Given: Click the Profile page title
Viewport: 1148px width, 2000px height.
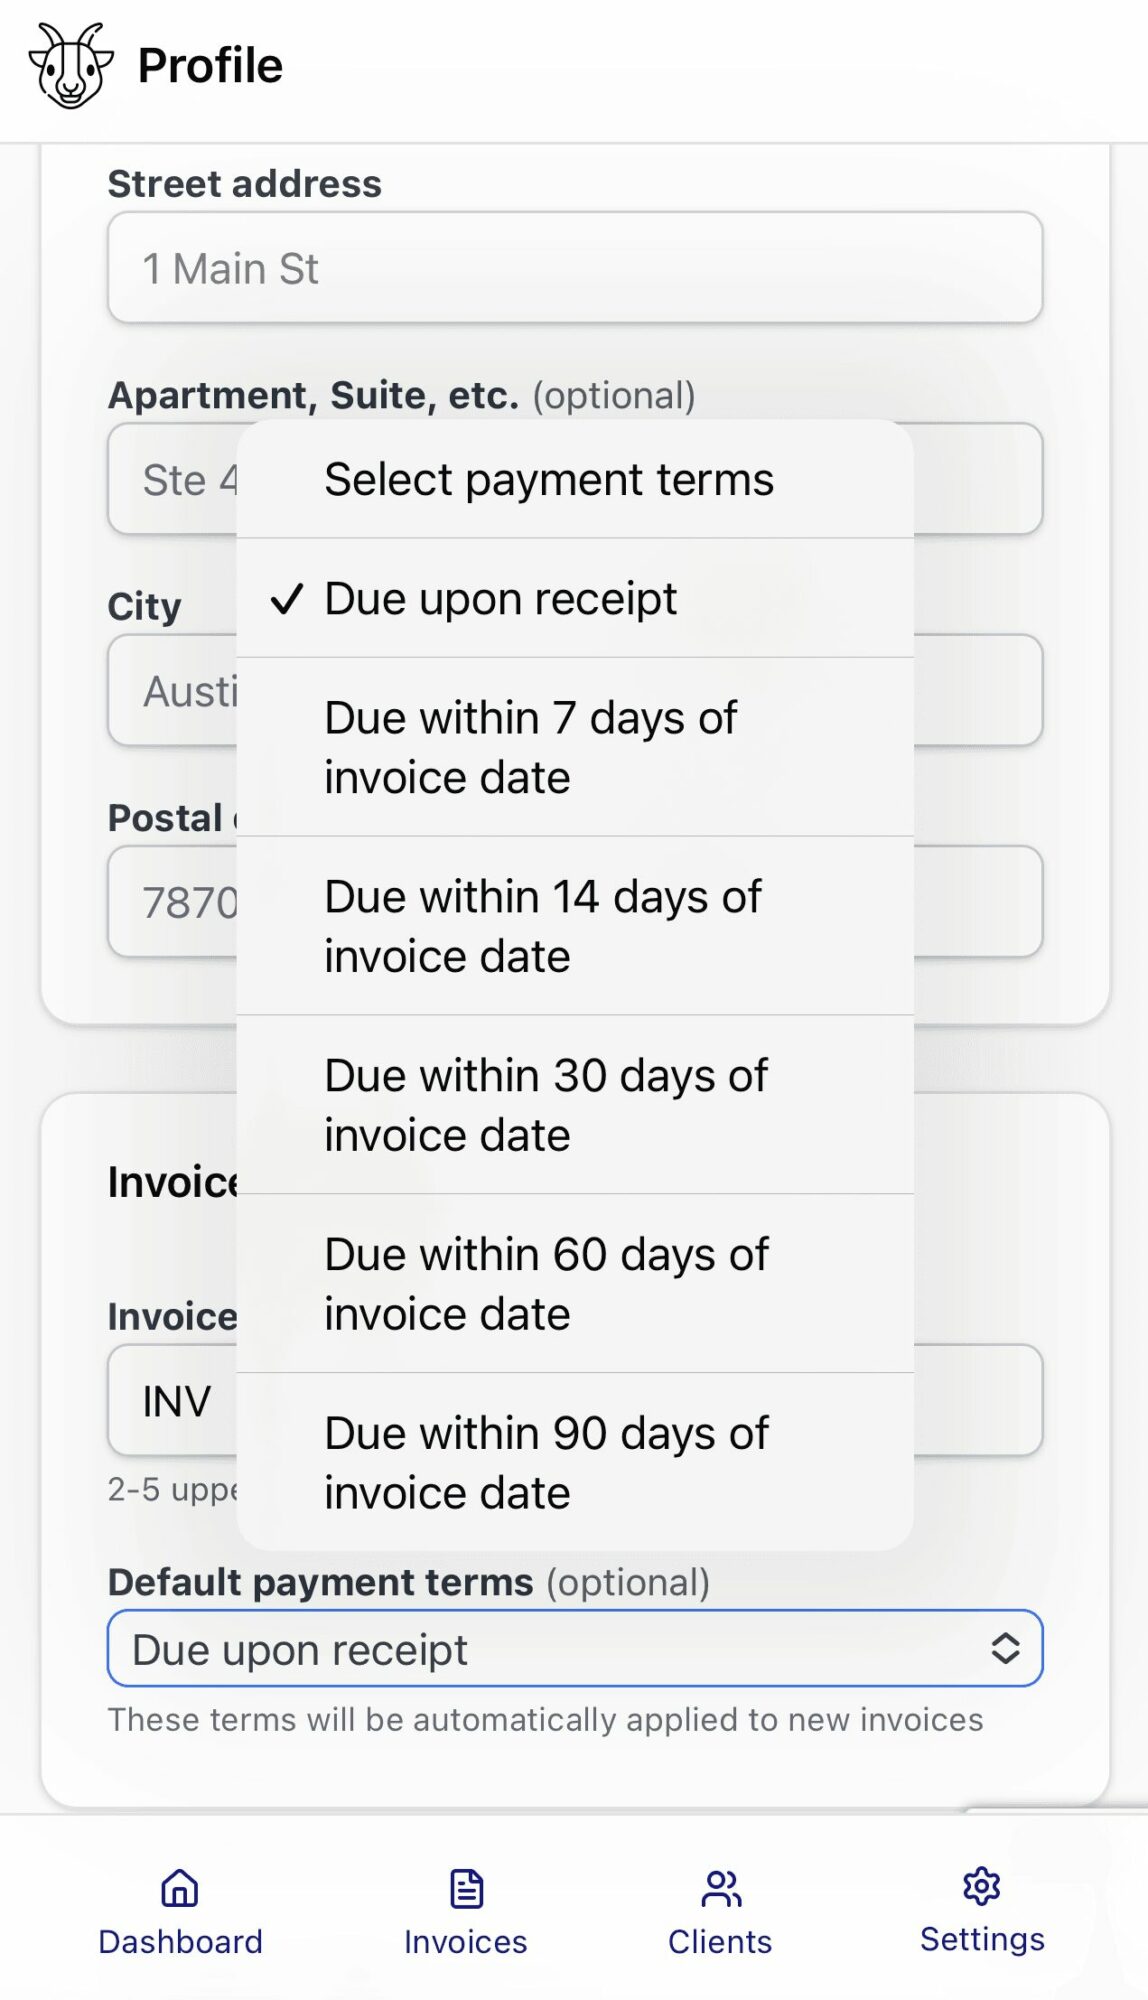Looking at the screenshot, I should [x=210, y=66].
